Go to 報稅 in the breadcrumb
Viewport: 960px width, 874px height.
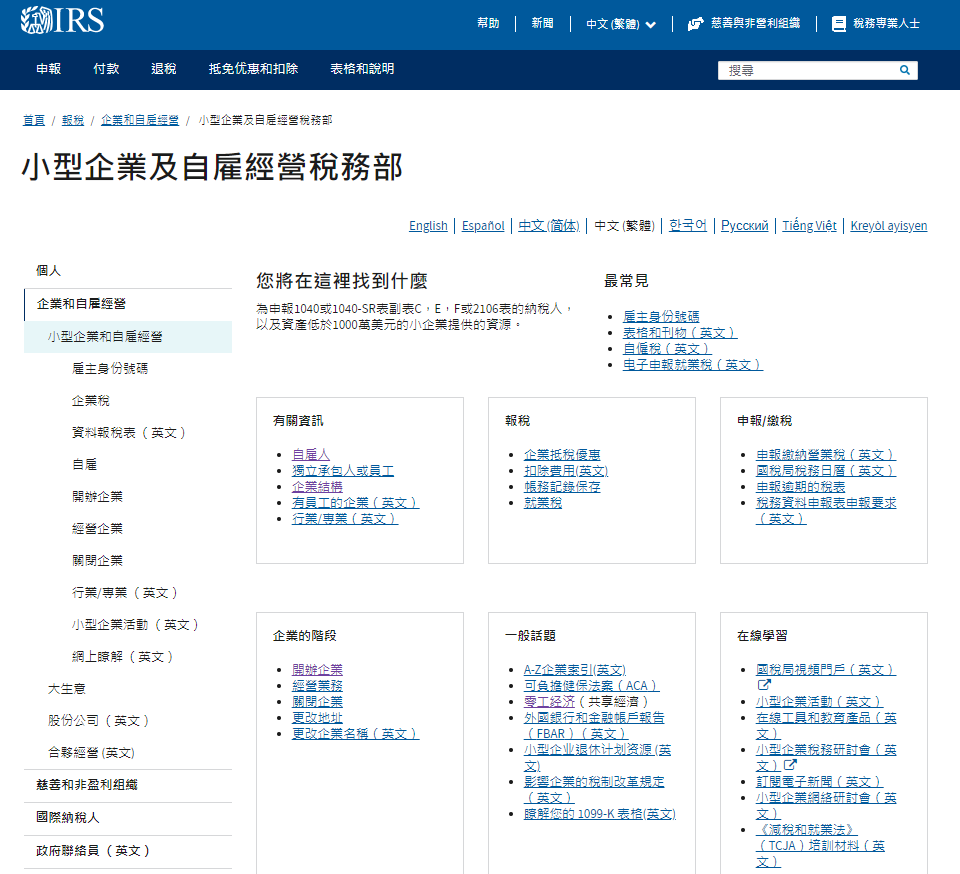73,120
